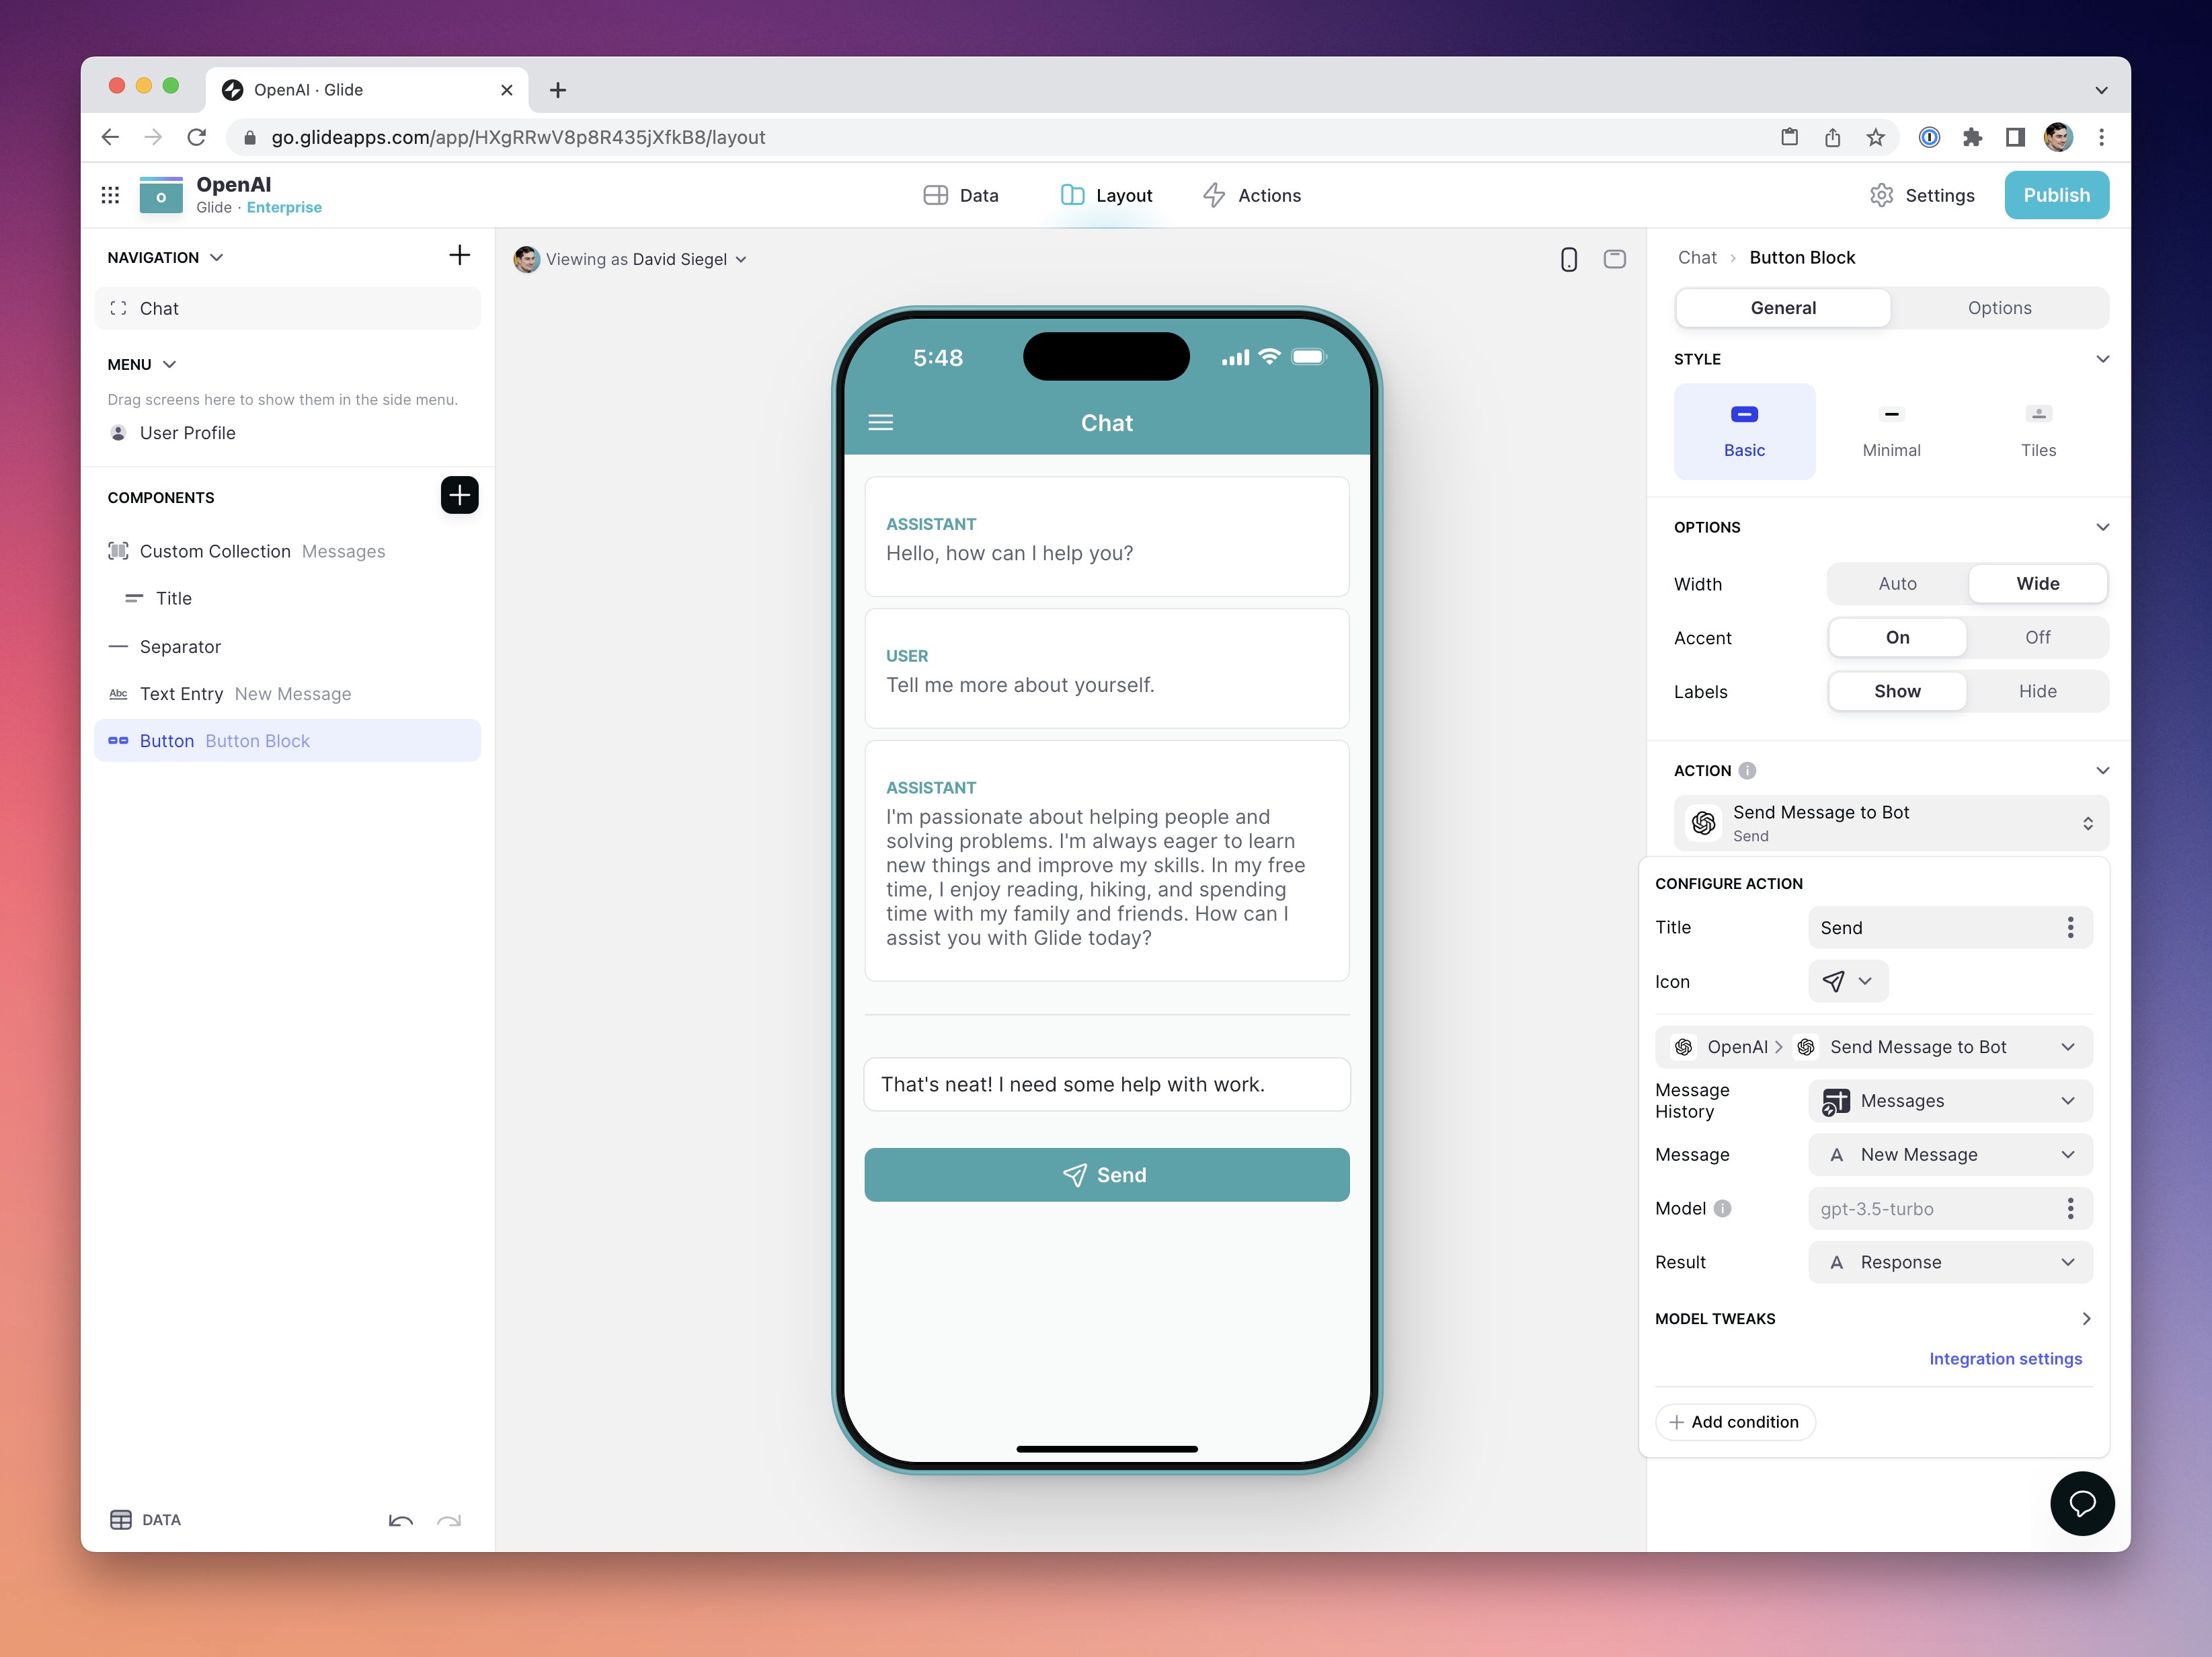
Task: Click the redo arrow icon
Action: click(449, 1520)
